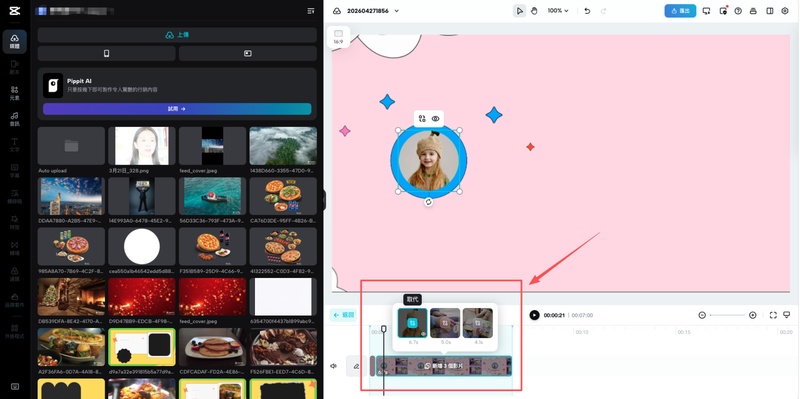Open the 文字 text tab in sidebar

pos(15,145)
